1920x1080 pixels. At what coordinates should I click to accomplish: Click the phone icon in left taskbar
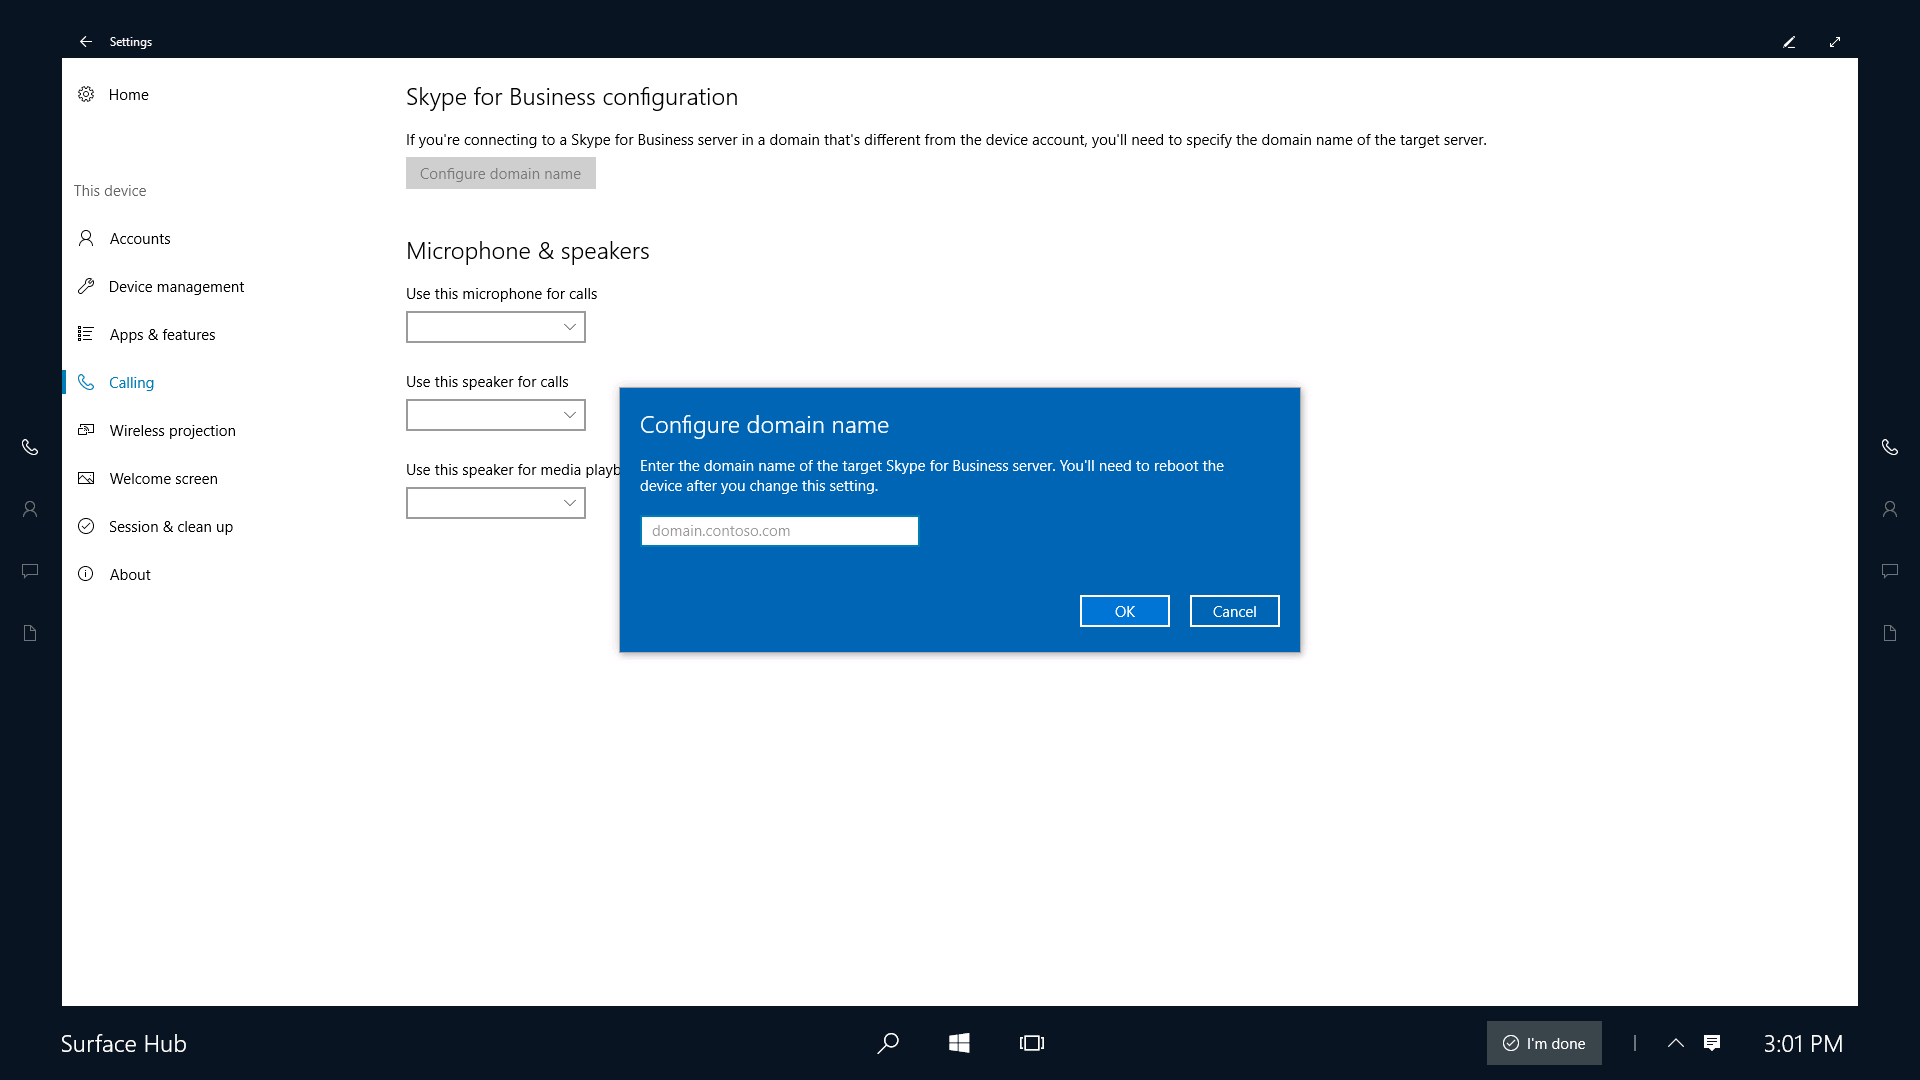point(29,447)
